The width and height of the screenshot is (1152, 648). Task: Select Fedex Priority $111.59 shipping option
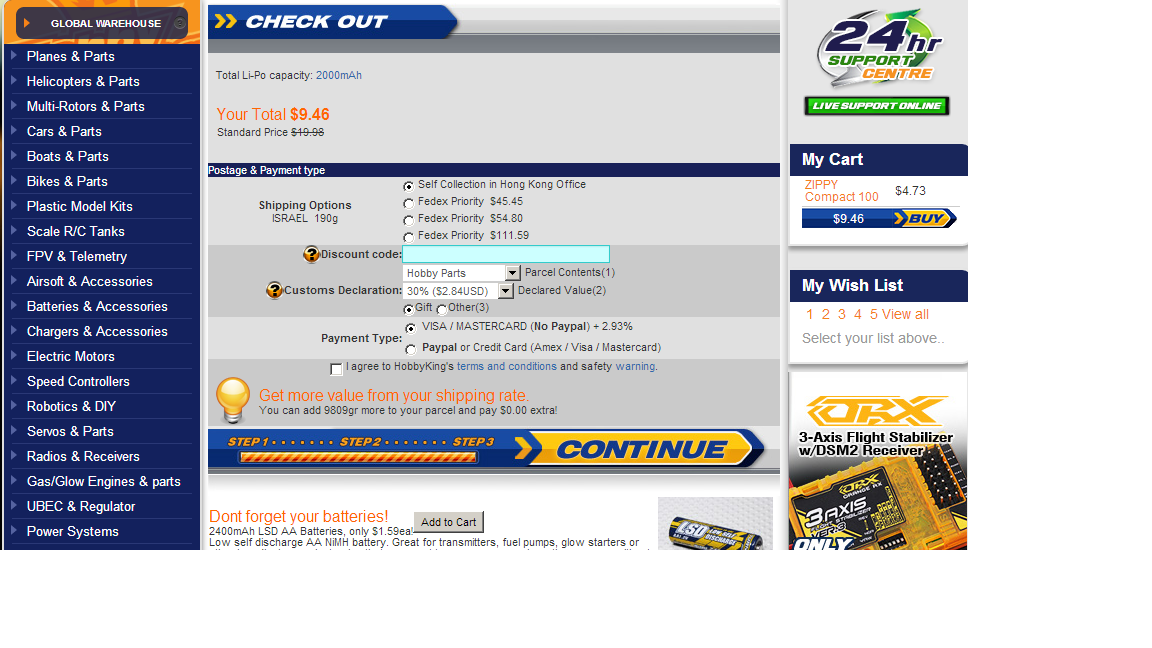[408, 237]
